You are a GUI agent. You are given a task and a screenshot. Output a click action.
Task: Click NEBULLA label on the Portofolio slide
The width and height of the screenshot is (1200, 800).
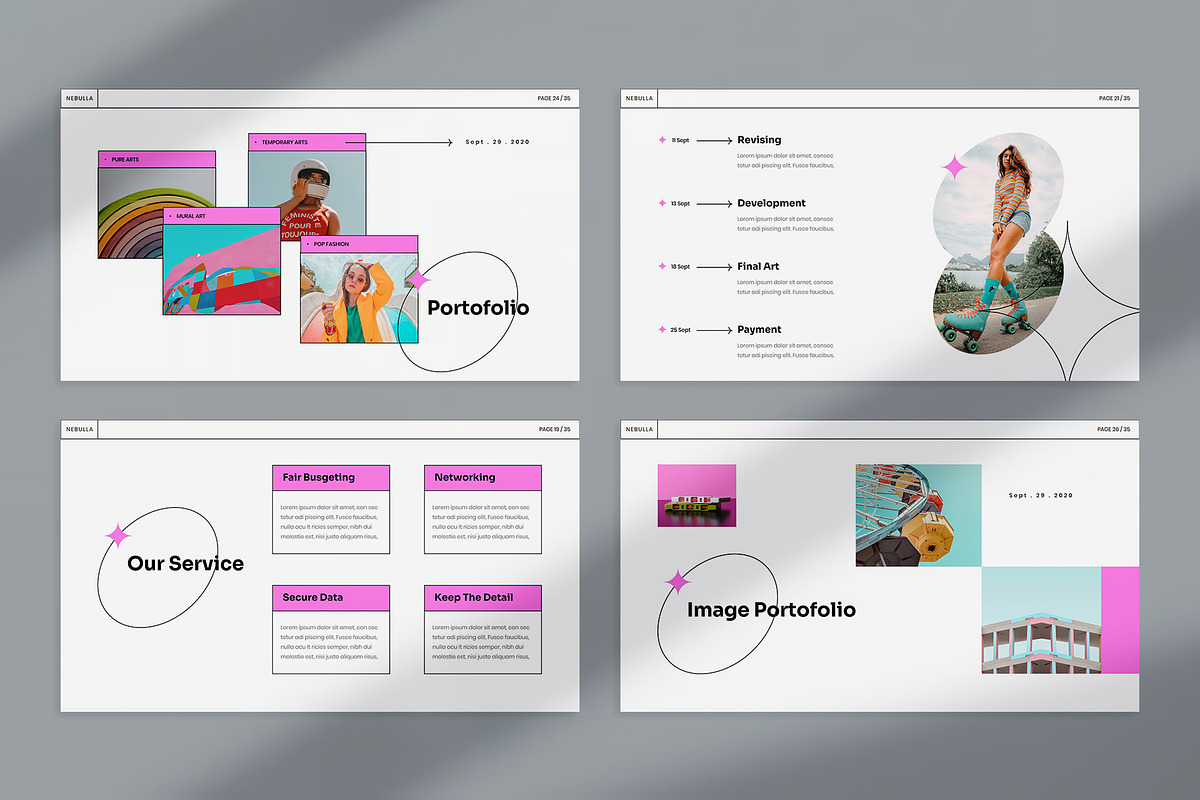click(x=79, y=98)
